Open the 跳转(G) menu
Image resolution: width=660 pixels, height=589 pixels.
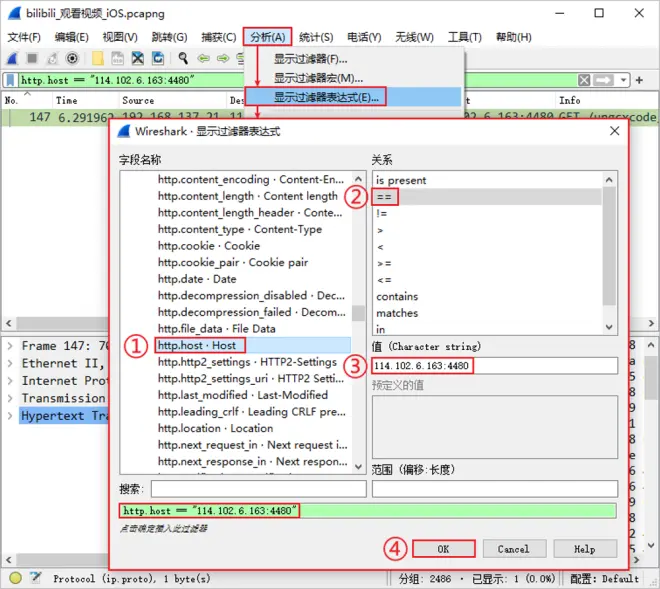click(169, 37)
